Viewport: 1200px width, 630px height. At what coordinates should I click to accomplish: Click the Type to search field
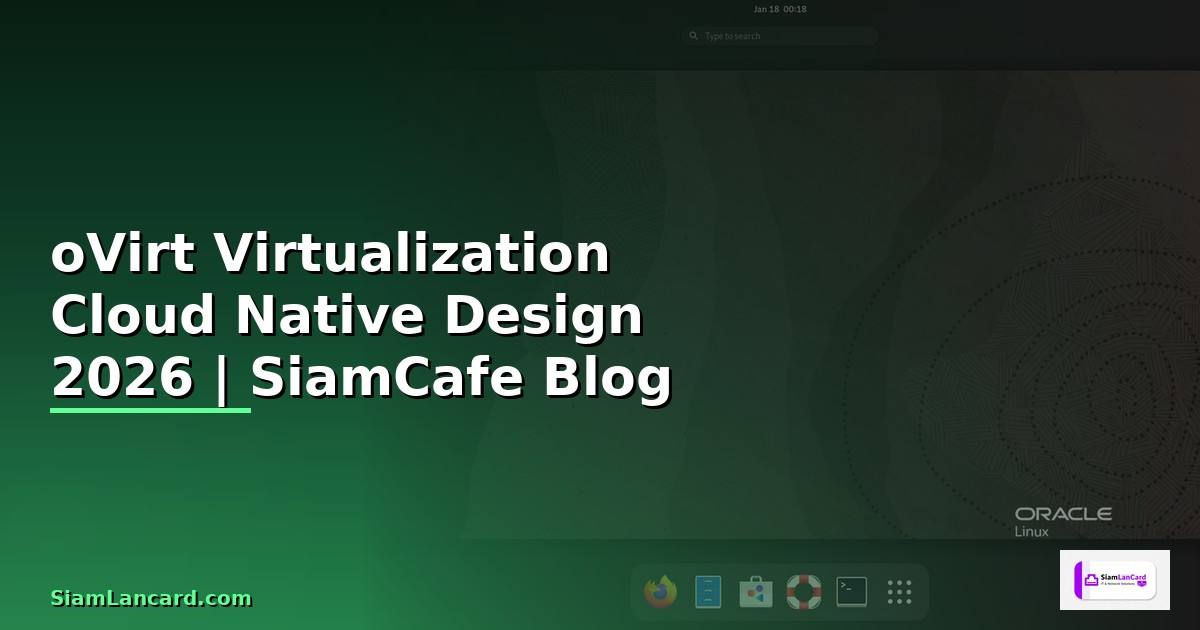pos(780,36)
